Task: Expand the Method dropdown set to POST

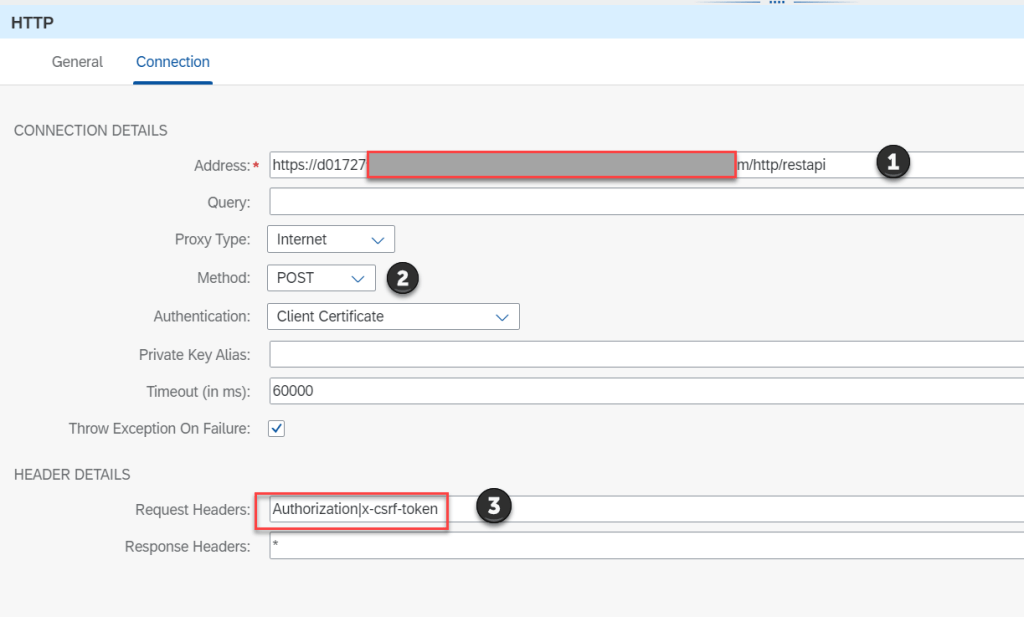Action: point(321,278)
